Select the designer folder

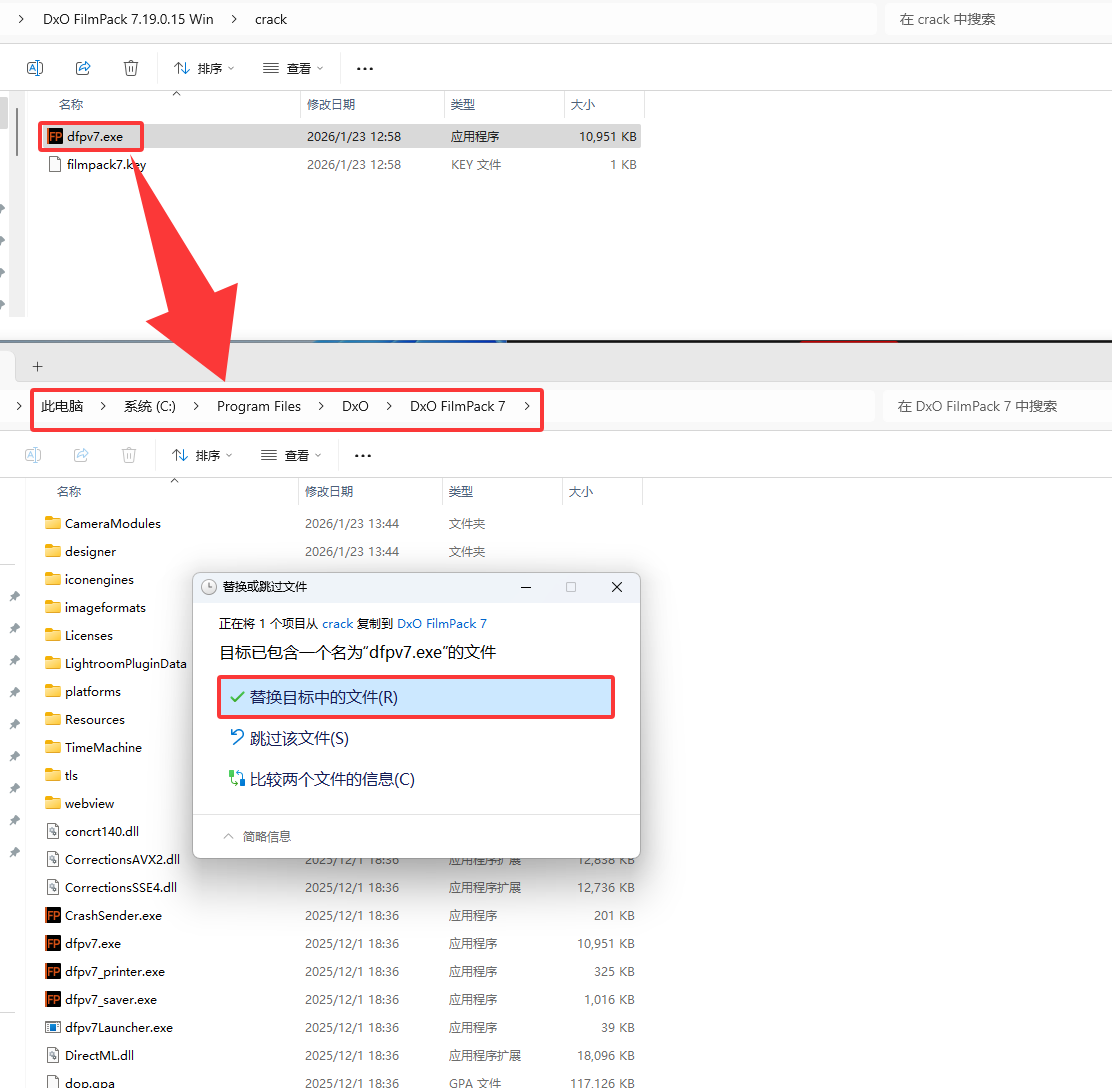80,551
